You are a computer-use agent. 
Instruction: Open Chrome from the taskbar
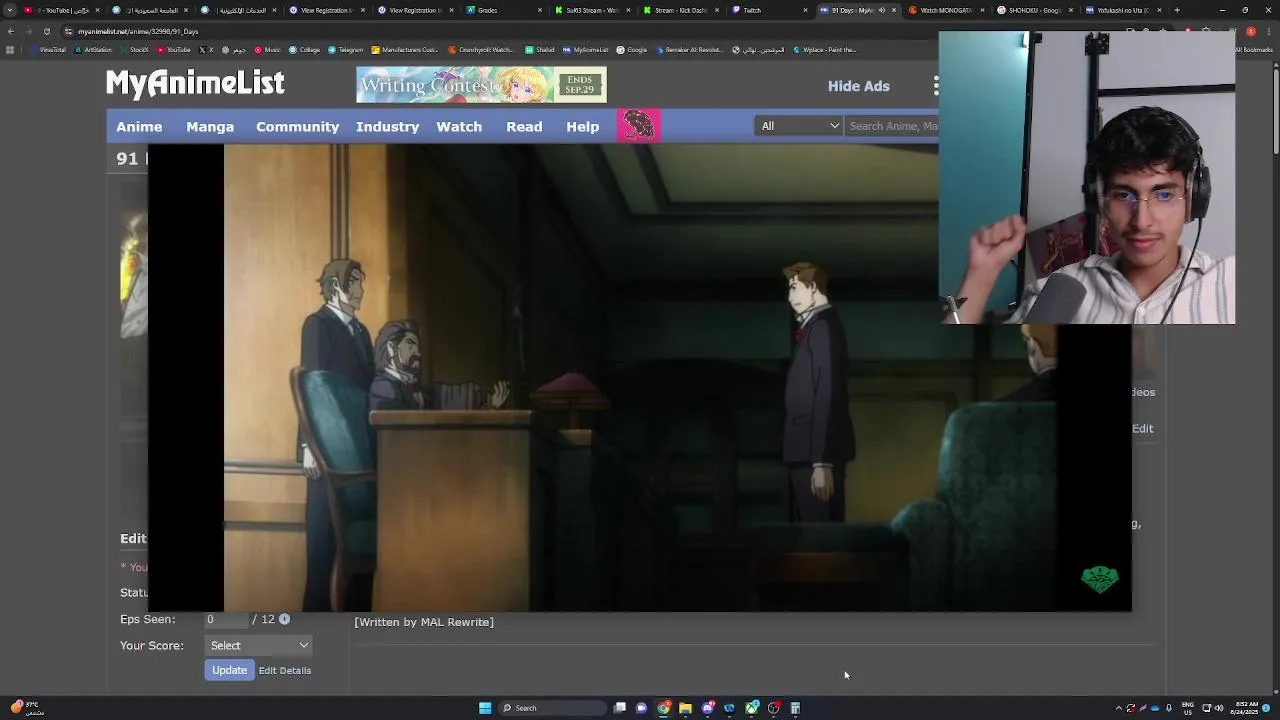(663, 708)
